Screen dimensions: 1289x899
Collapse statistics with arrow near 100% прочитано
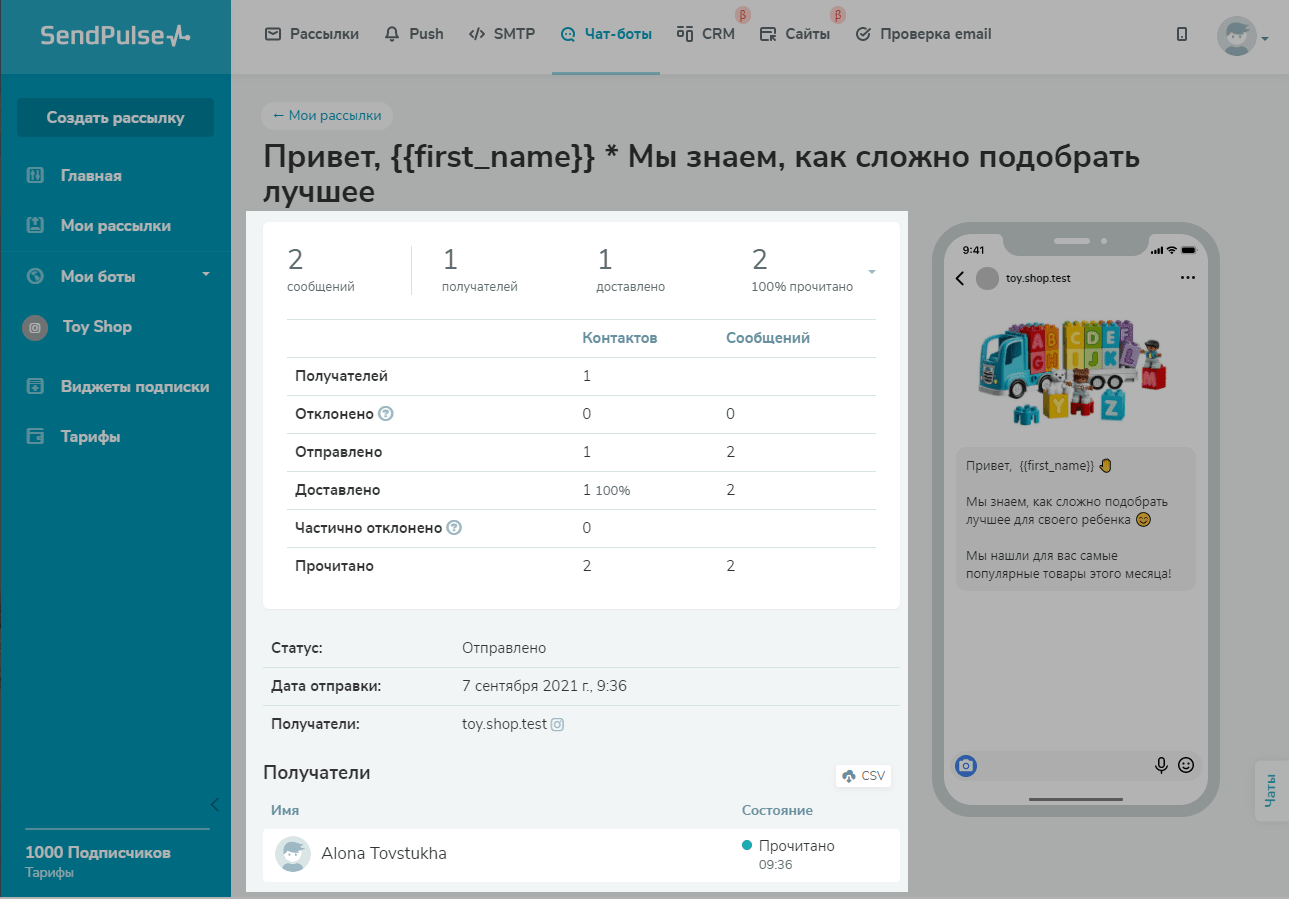(x=872, y=273)
